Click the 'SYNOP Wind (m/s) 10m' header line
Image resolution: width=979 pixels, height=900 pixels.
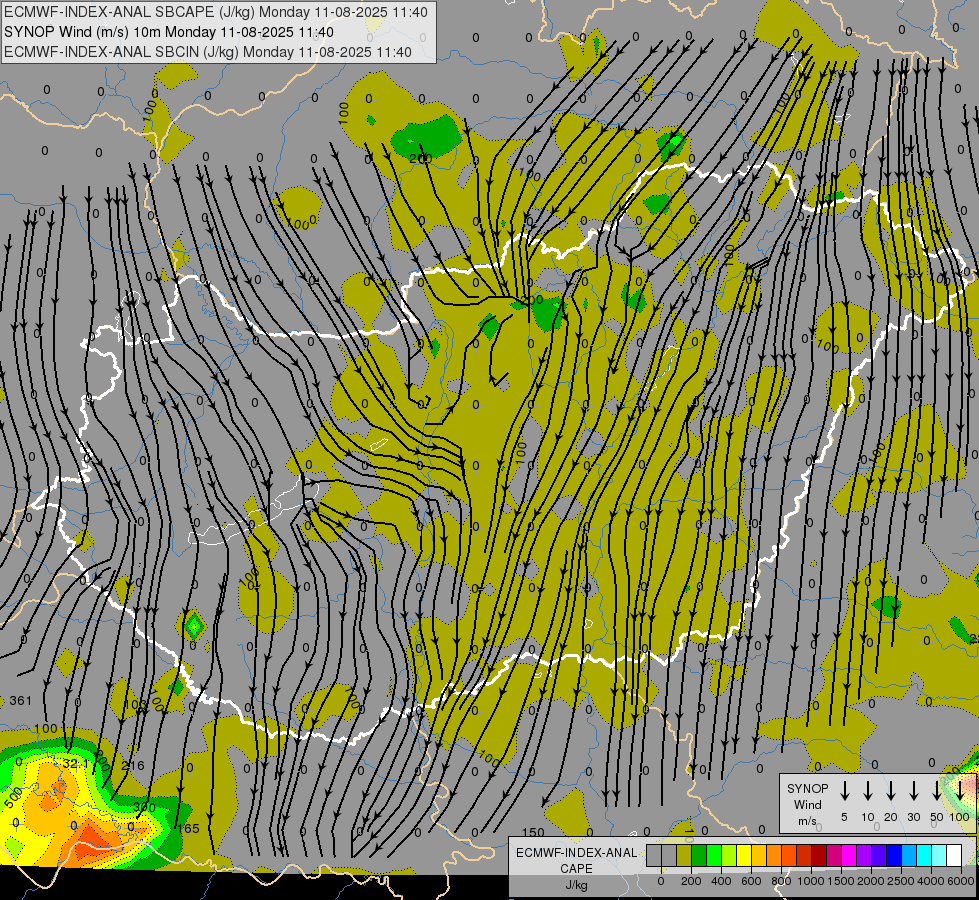(x=169, y=32)
